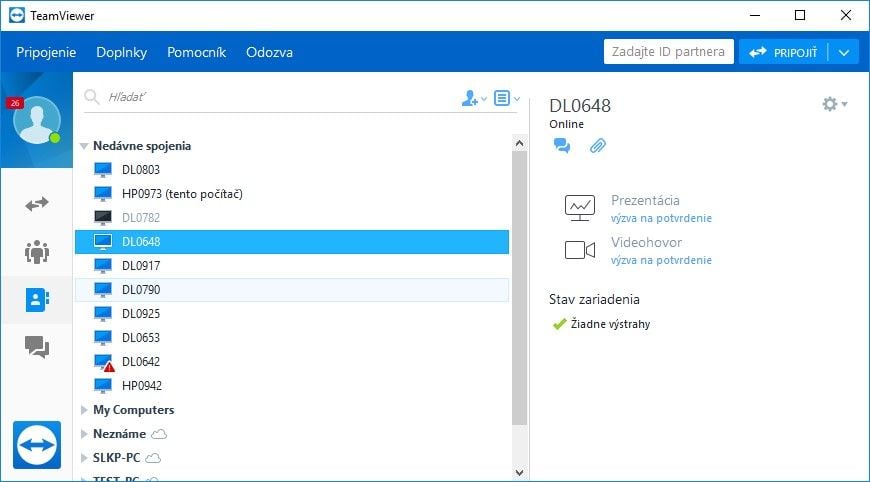The image size is (870, 482).
Task: Click the monitor icon beside DL0803
Action: (103, 170)
